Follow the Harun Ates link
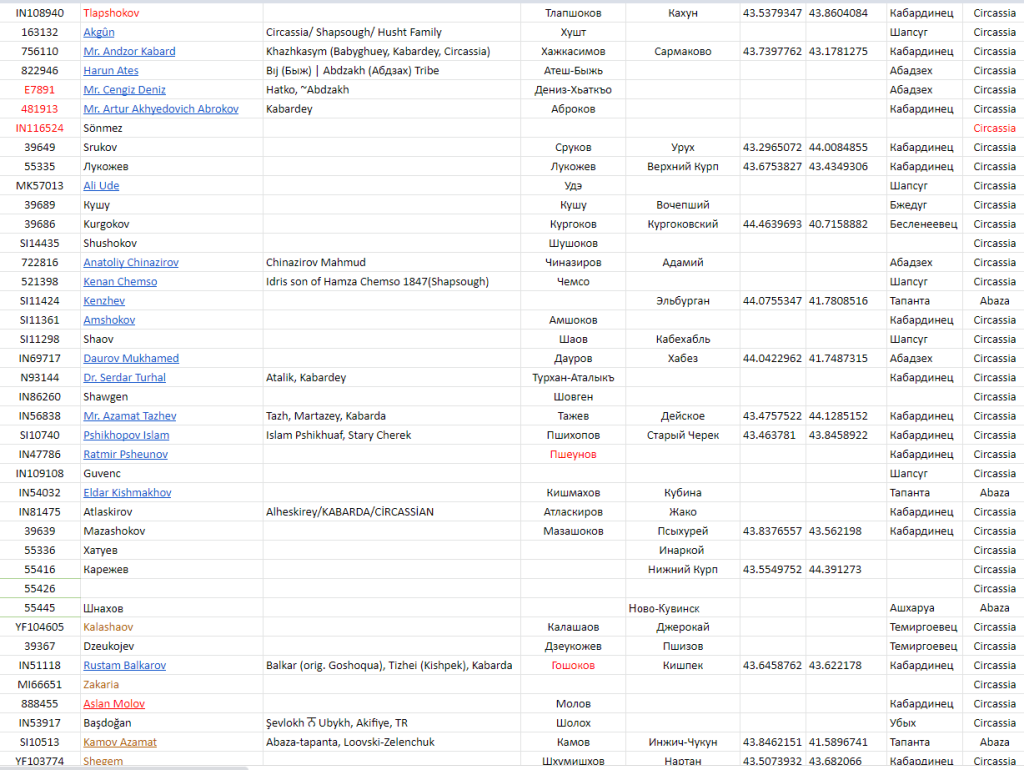The image size is (1024, 770). (x=111, y=71)
